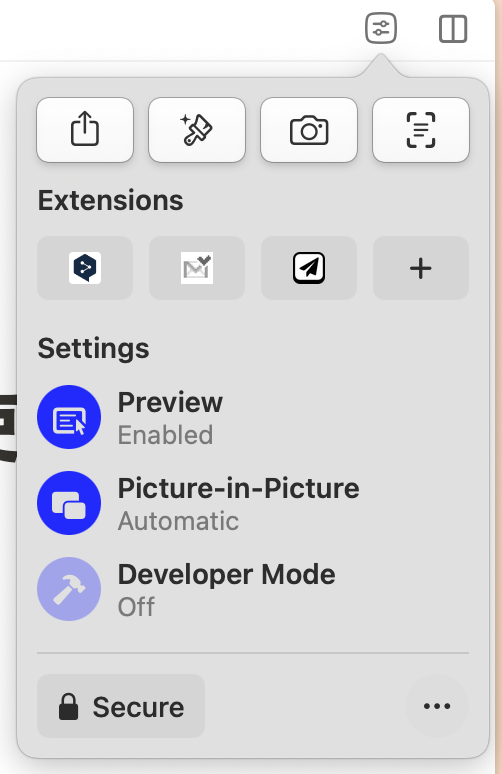
Task: Click the Developer Mode Off label
Action: point(227,590)
